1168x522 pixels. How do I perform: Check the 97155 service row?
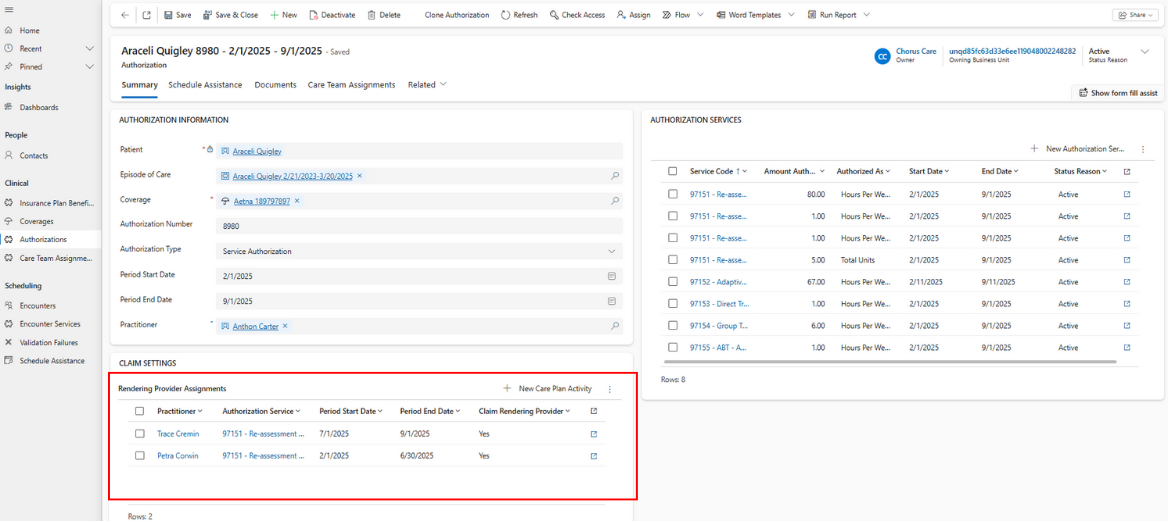click(x=673, y=348)
